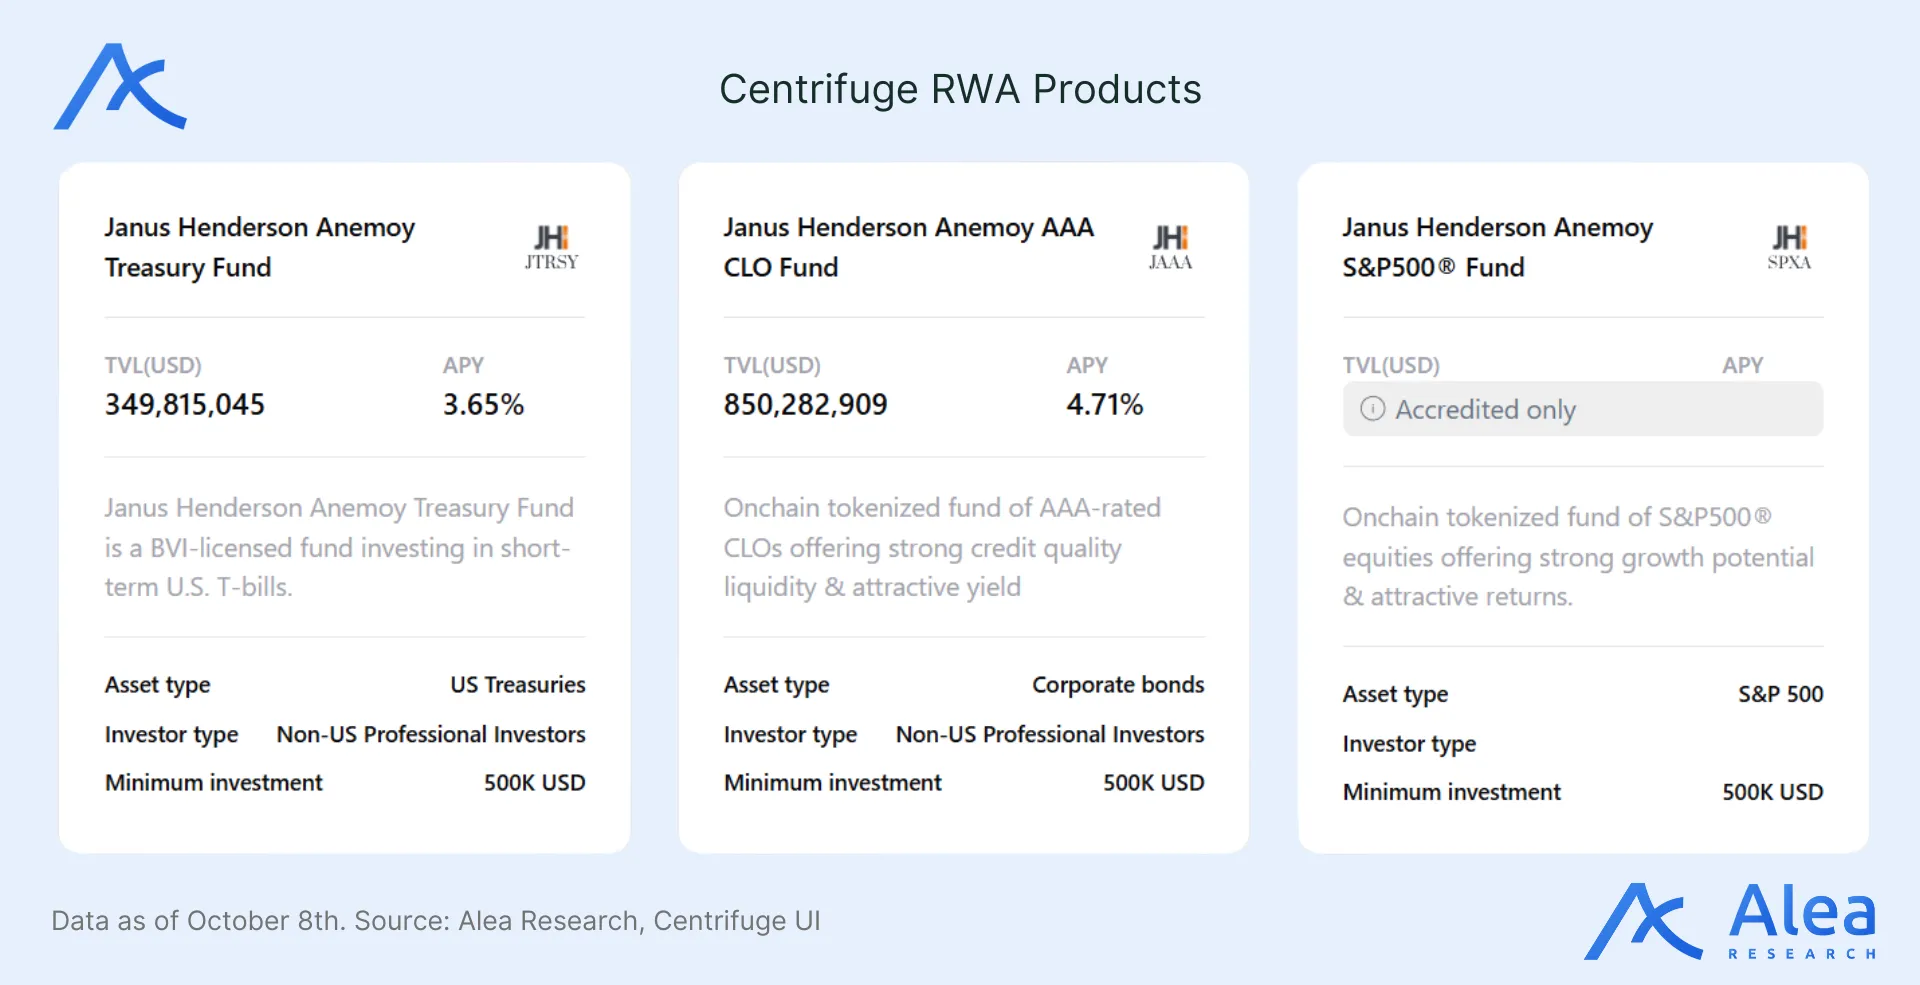Click the Alea Research logo mark bottom-right
1920x985 pixels.
coord(1642,922)
